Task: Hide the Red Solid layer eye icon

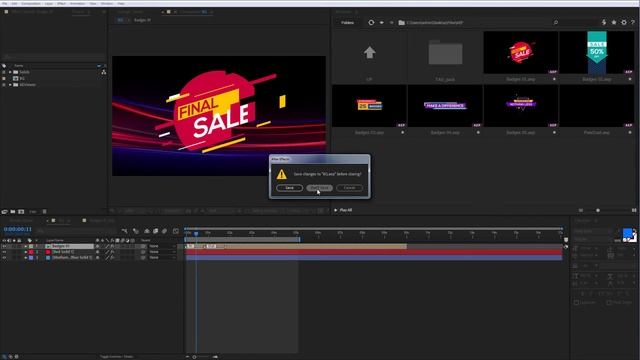Action: [x=4, y=252]
